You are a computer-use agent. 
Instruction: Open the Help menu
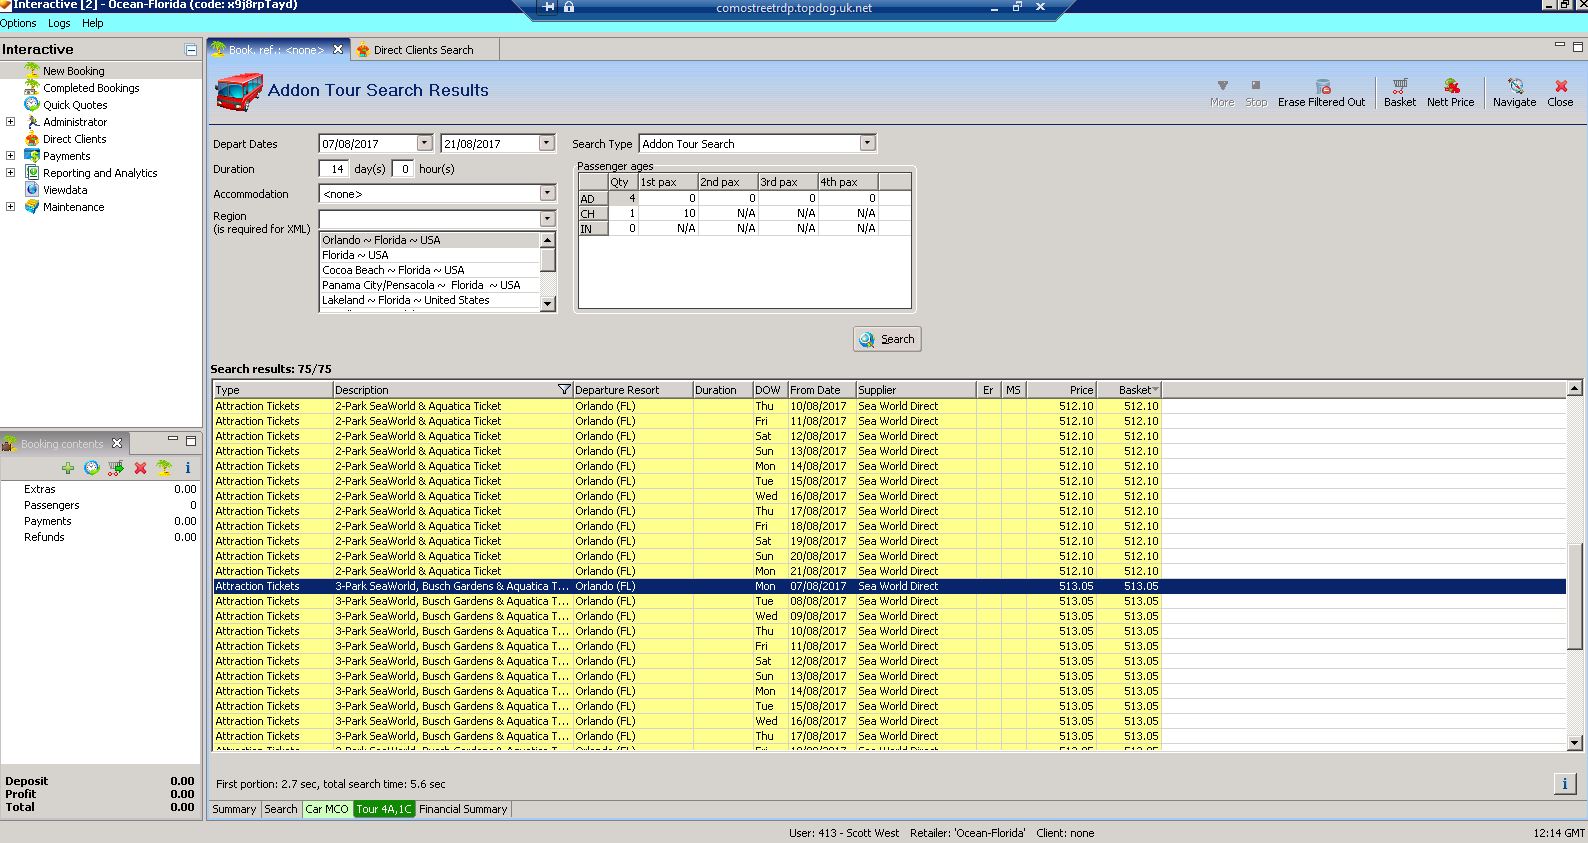(x=93, y=23)
